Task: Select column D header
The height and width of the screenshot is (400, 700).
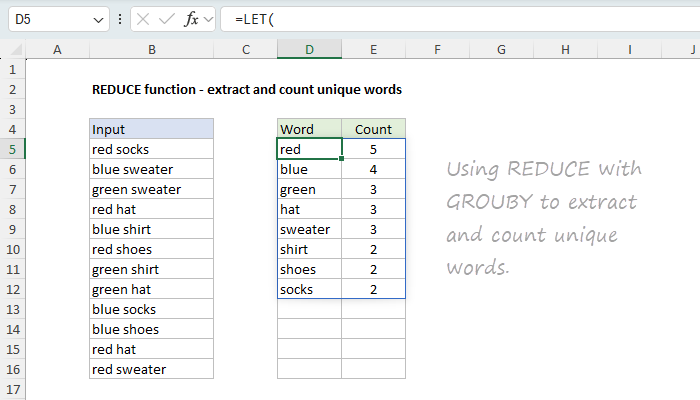Action: pyautogui.click(x=309, y=49)
